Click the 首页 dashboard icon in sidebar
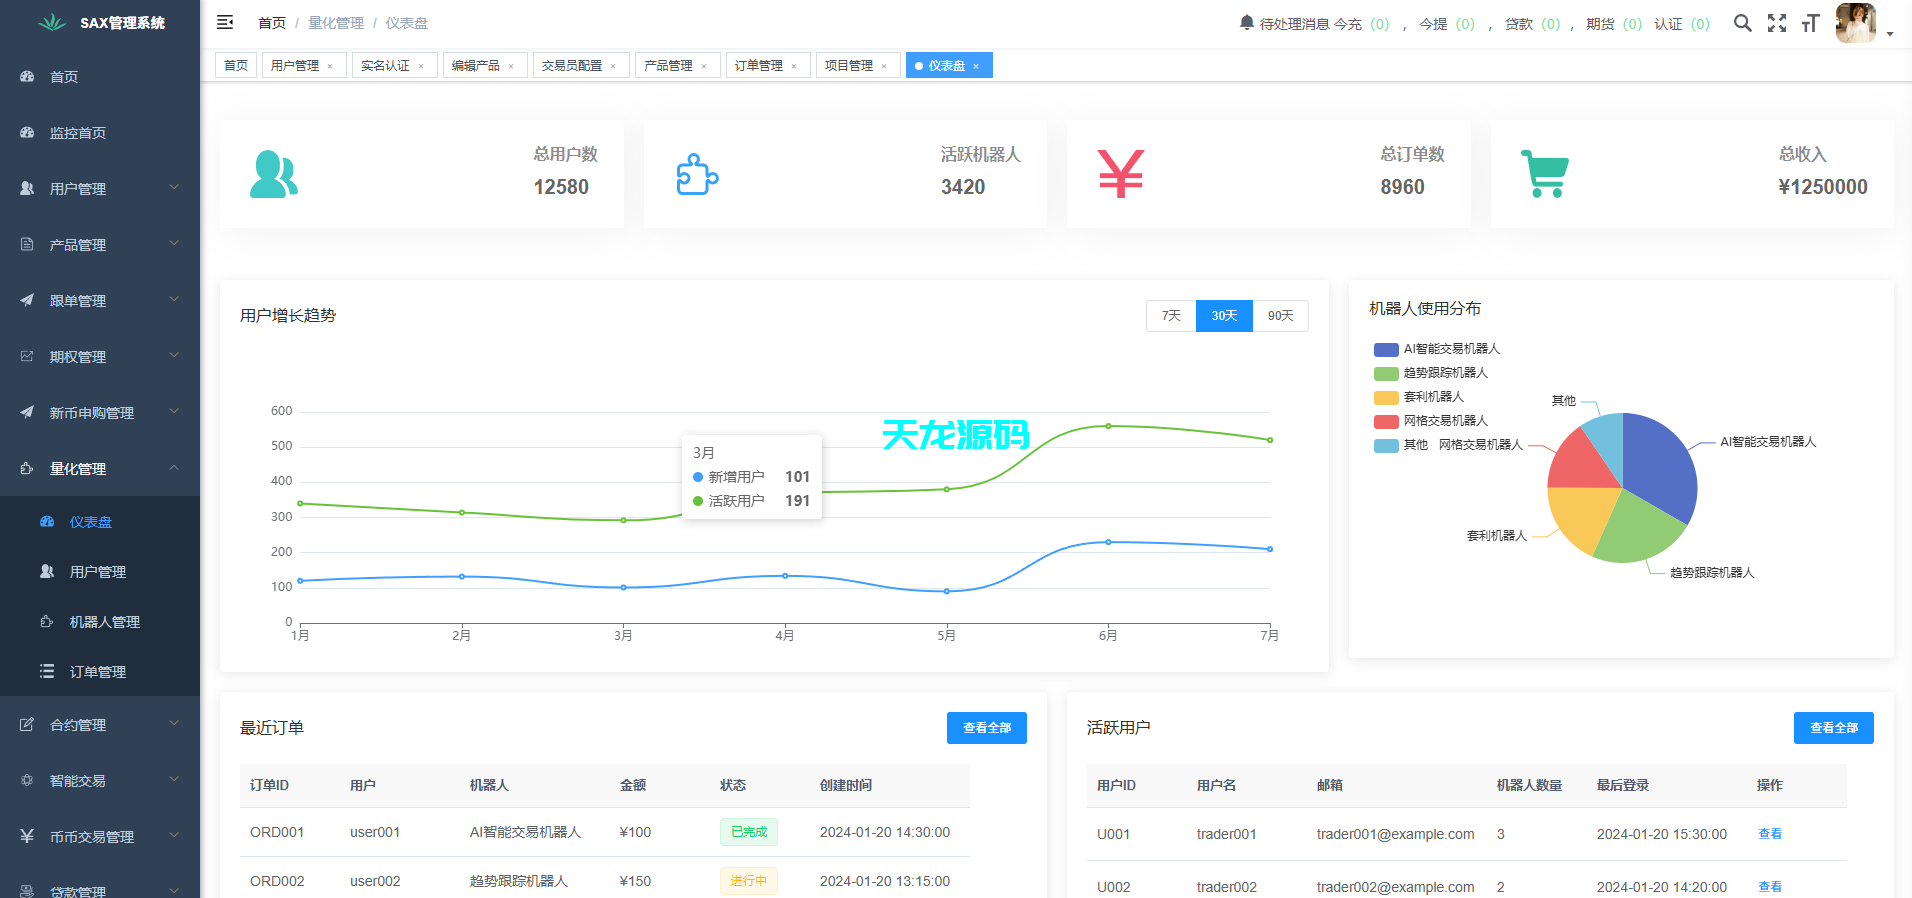The height and width of the screenshot is (898, 1912). click(27, 76)
